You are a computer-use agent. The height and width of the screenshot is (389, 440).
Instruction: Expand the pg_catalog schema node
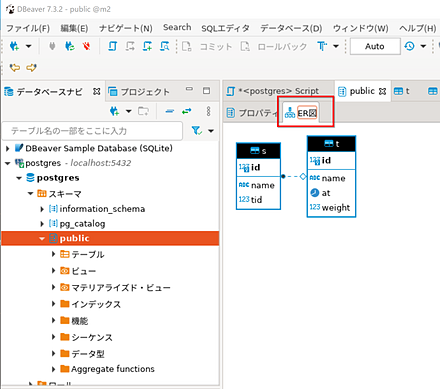tap(42, 224)
